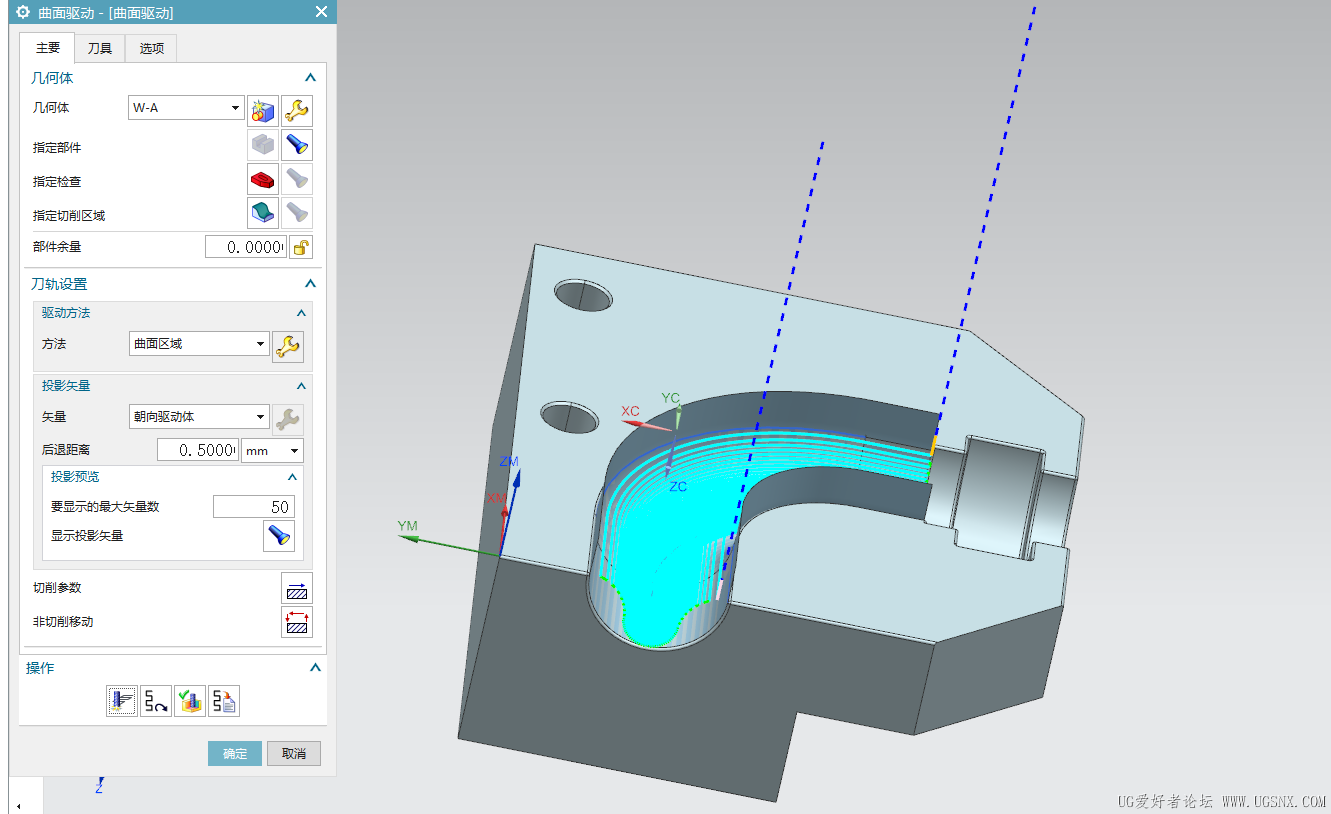The width and height of the screenshot is (1331, 814).
Task: Click the 列出刀轨 (list) icon
Action: (224, 701)
